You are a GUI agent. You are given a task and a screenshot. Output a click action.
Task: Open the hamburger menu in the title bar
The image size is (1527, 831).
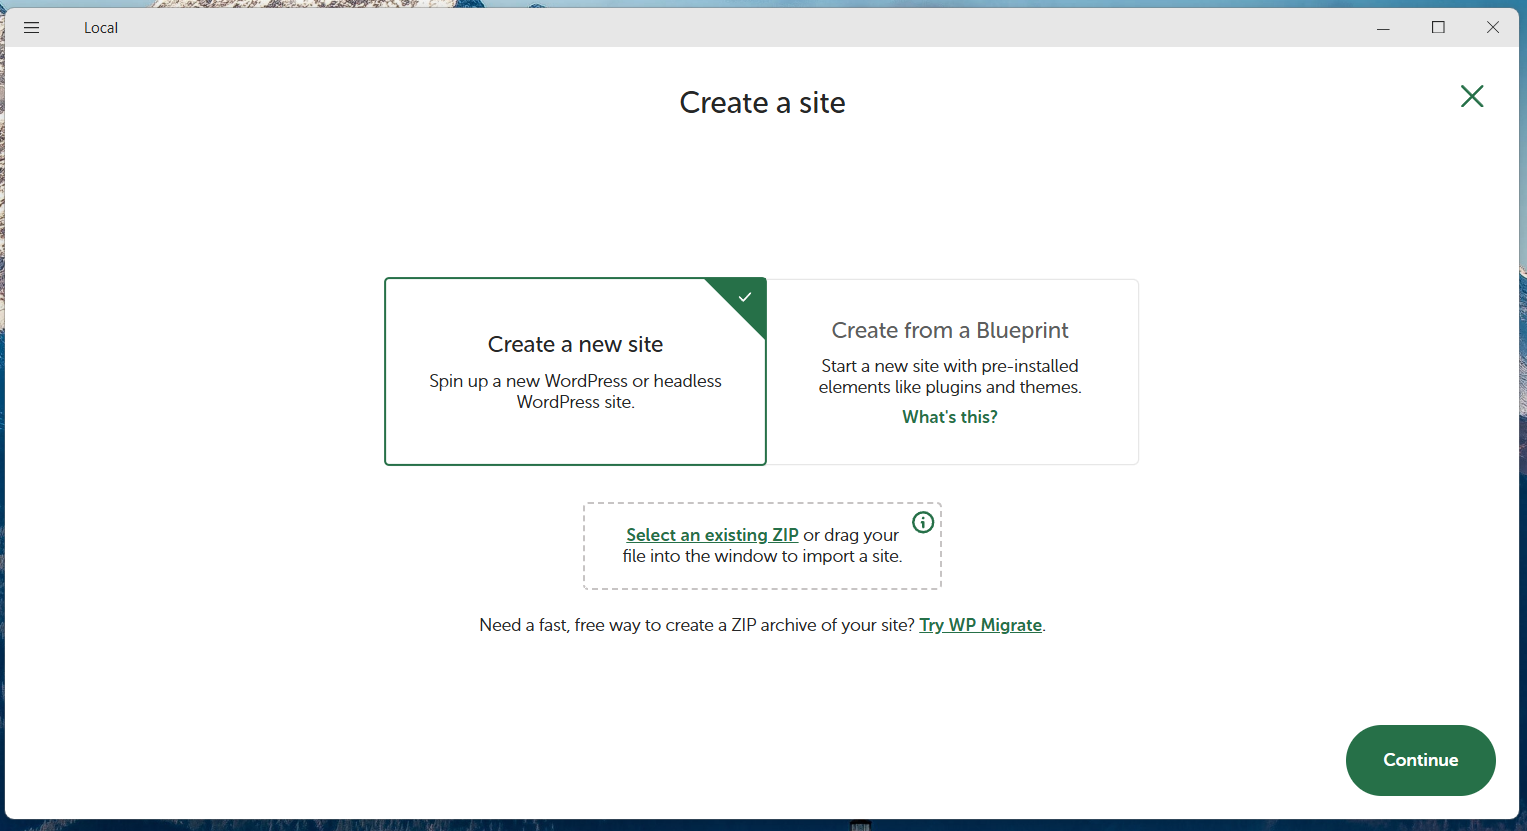pyautogui.click(x=32, y=28)
